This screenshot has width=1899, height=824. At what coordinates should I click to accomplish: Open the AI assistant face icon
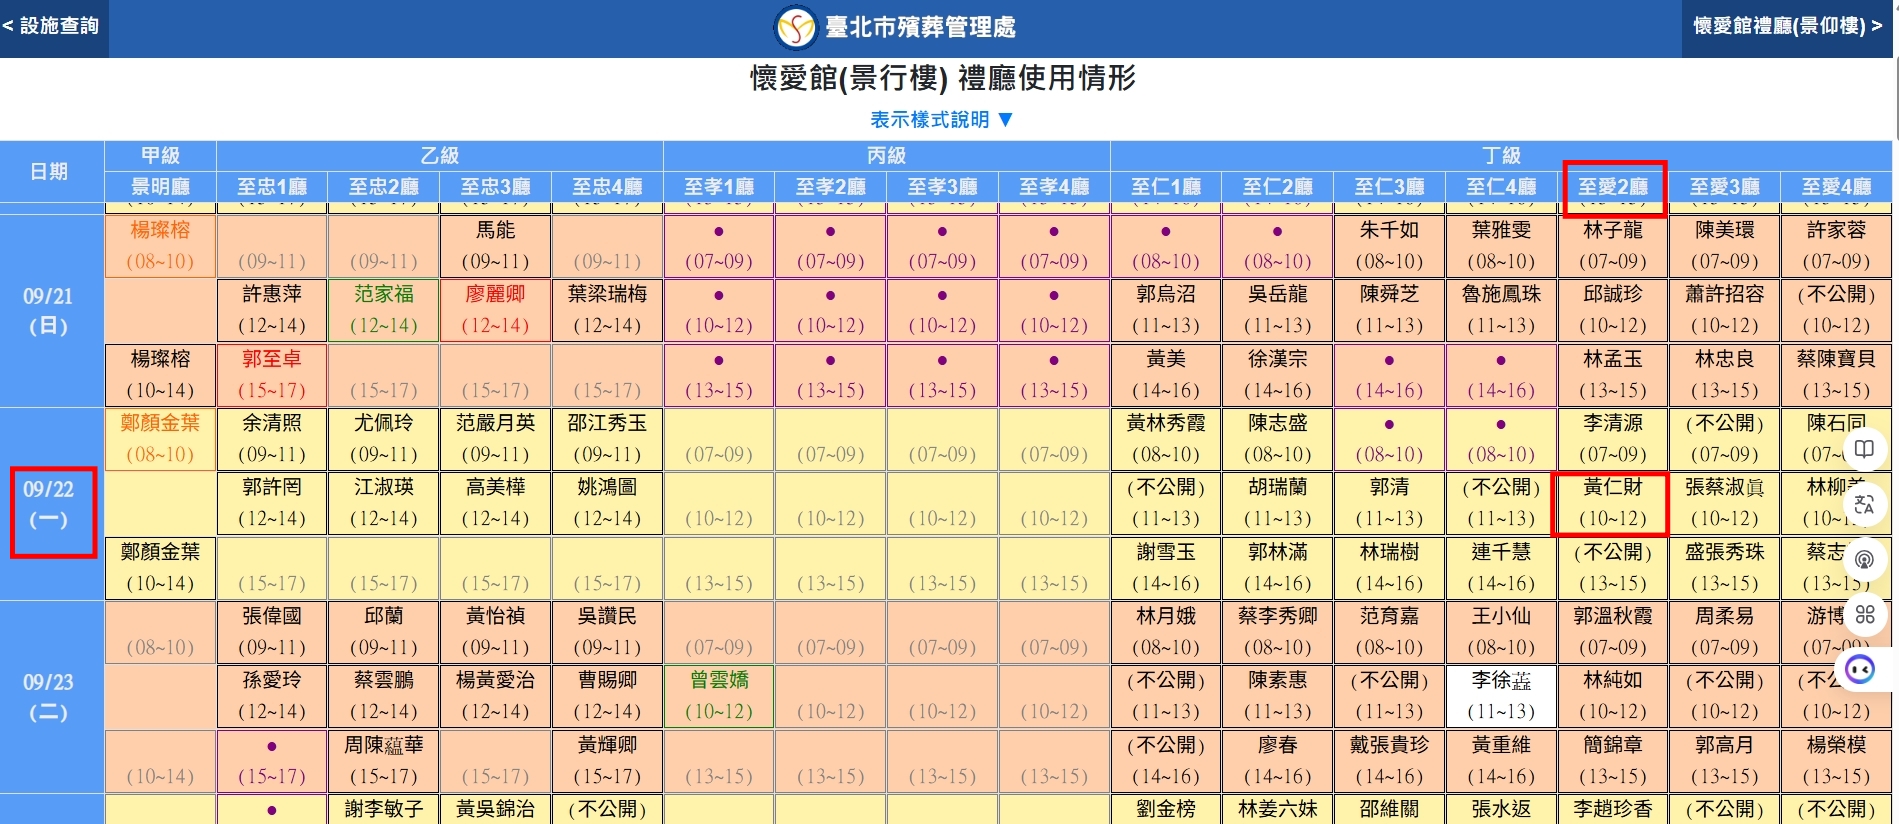coord(1860,669)
